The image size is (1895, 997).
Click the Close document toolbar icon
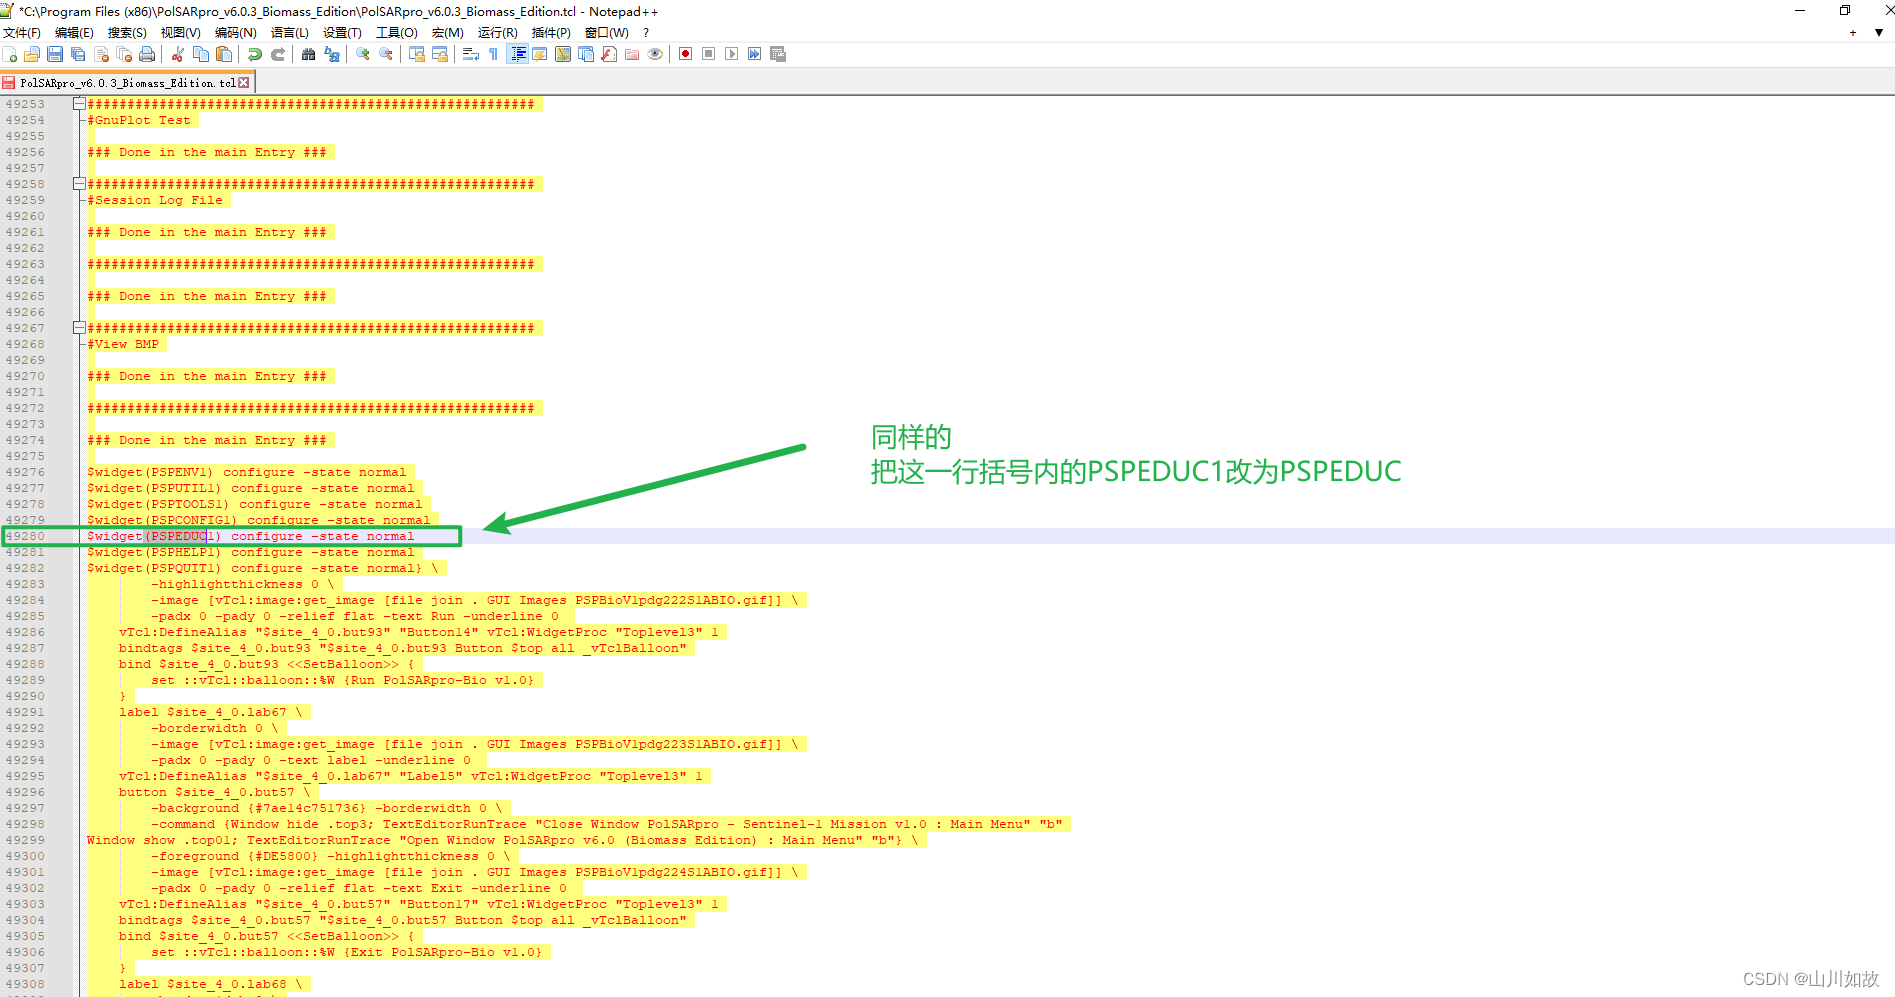click(101, 54)
